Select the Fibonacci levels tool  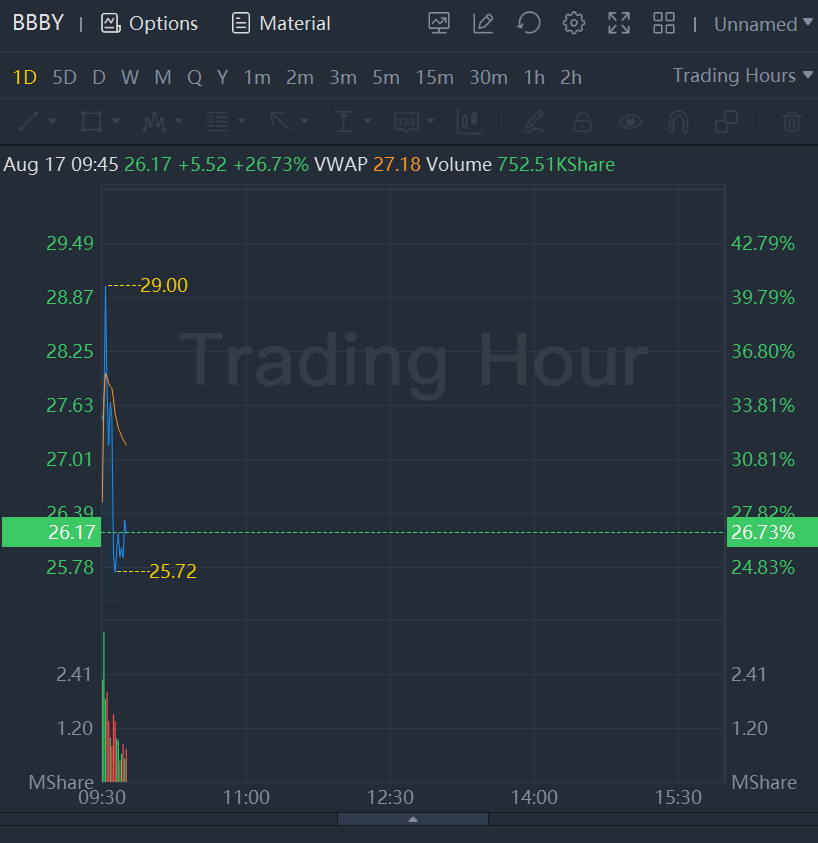[x=217, y=122]
